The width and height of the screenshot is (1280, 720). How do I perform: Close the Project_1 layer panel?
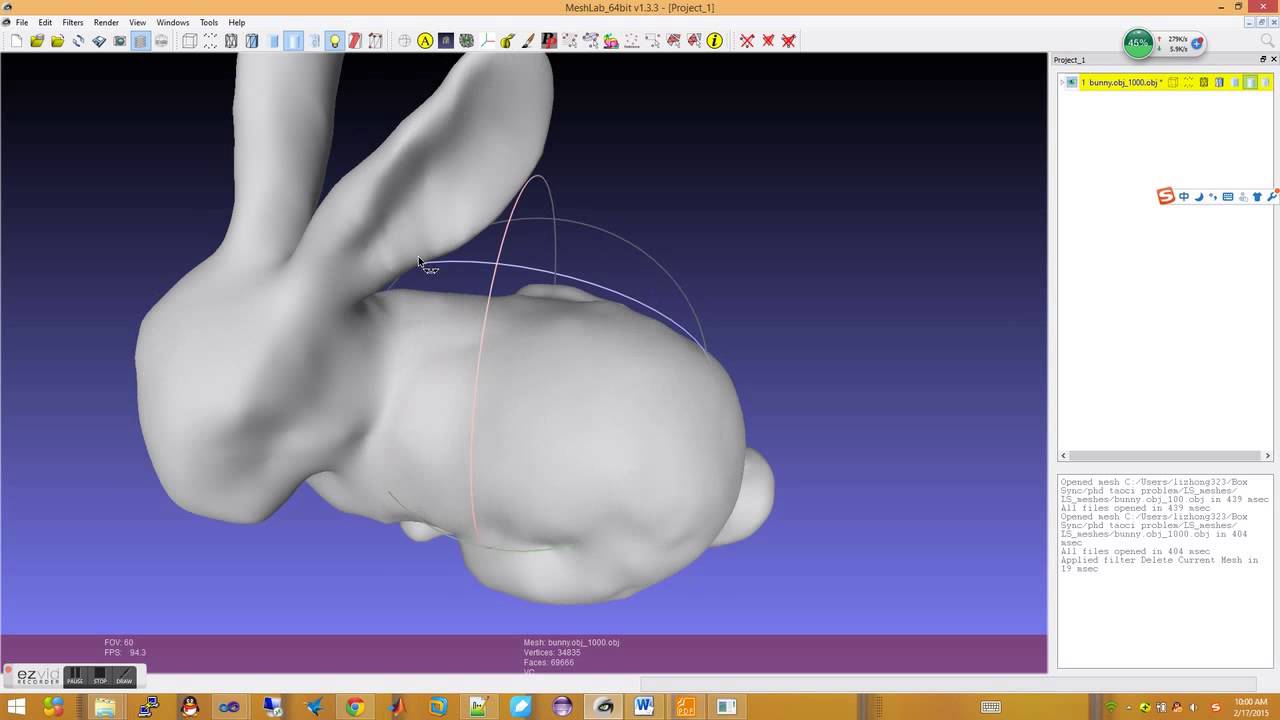pyautogui.click(x=1273, y=60)
